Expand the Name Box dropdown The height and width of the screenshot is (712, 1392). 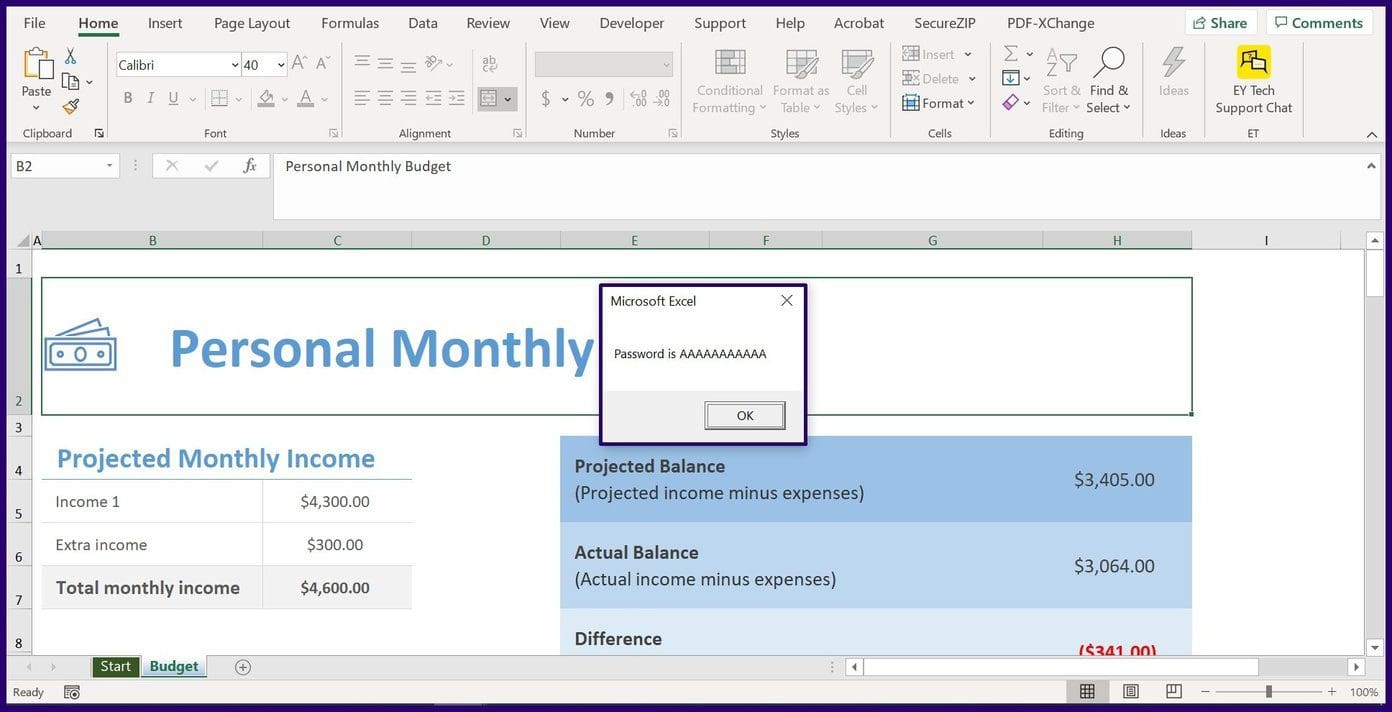pos(109,166)
